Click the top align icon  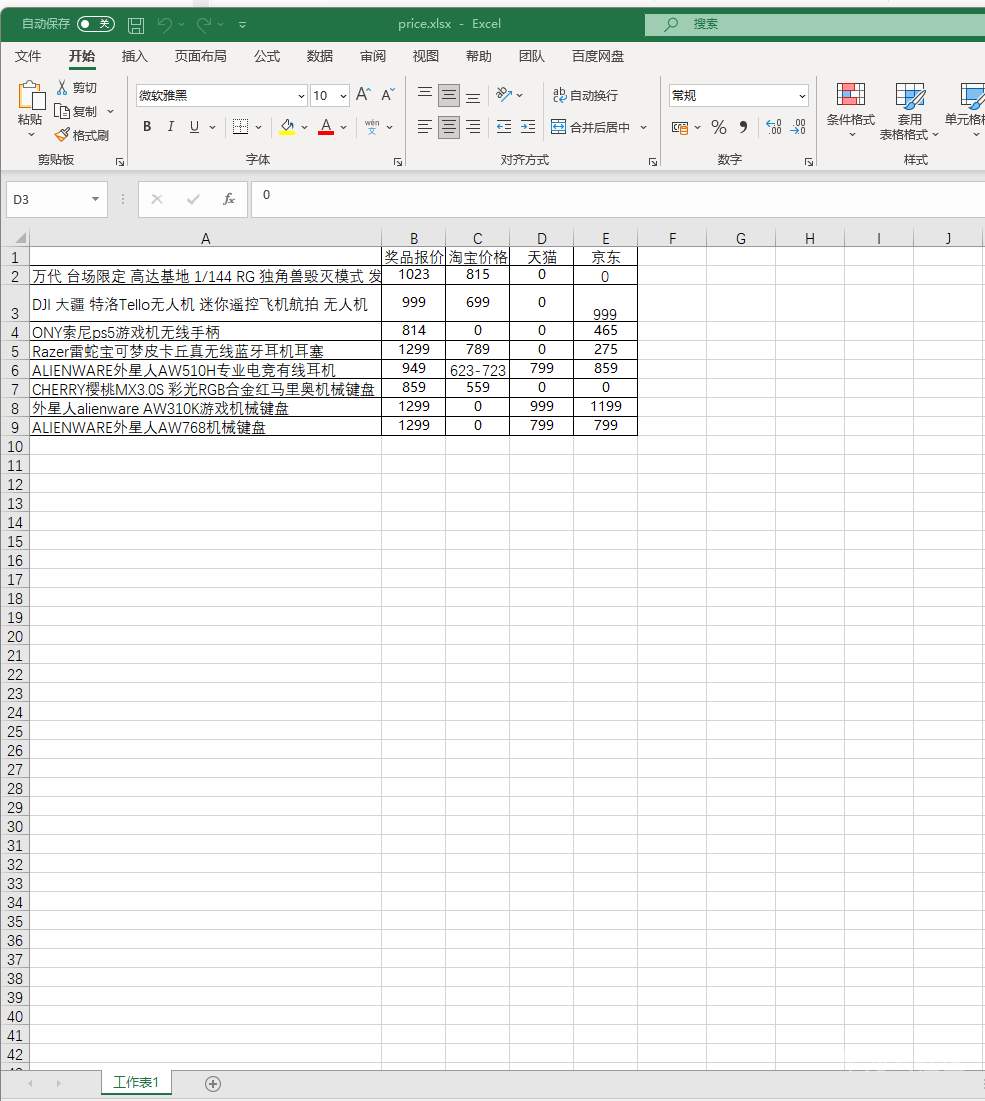pyautogui.click(x=424, y=94)
